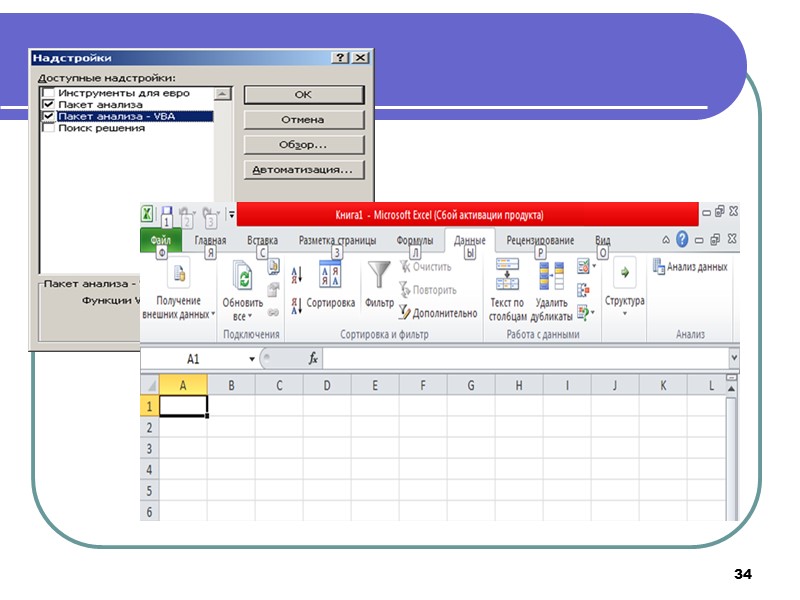Click Data Analysis (Анализ данных) button
Screen dimensions: 800x600
690,266
